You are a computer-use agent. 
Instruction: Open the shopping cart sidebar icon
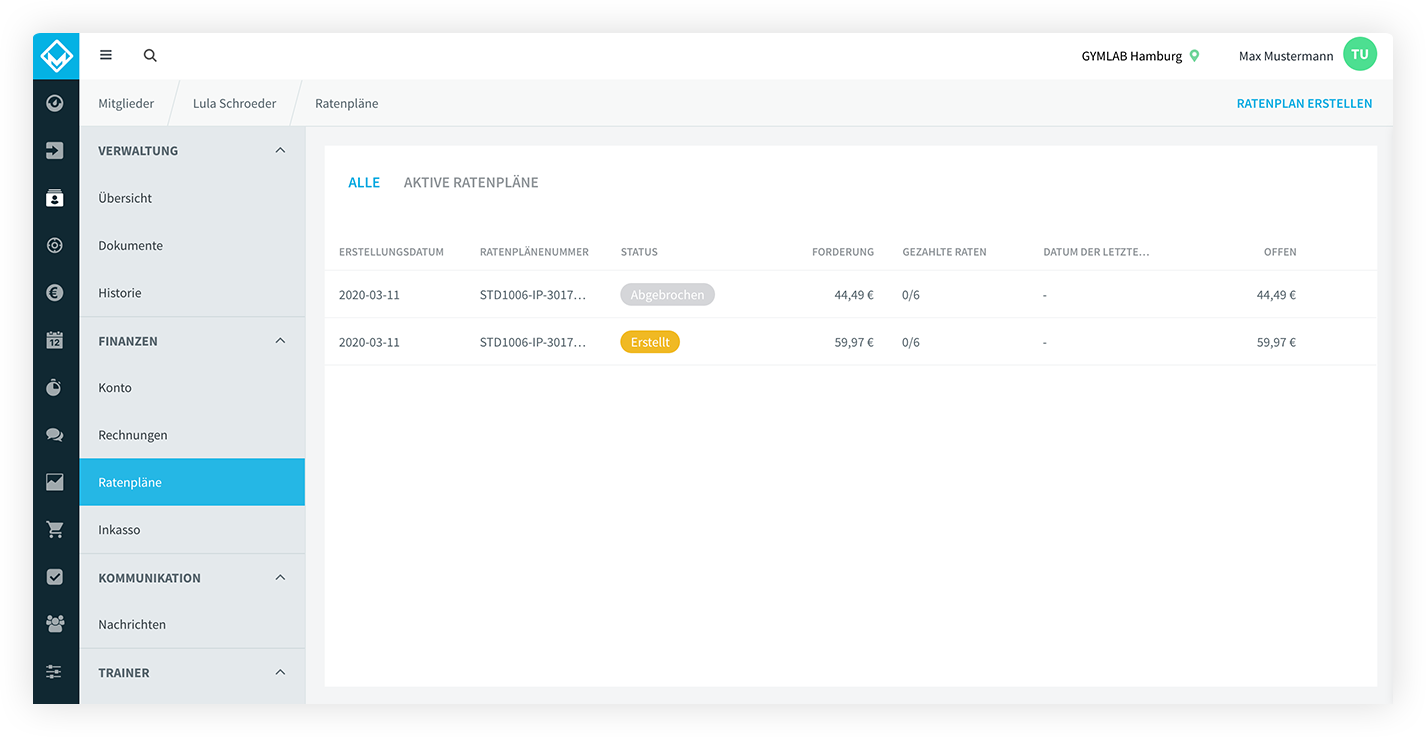pyautogui.click(x=55, y=530)
